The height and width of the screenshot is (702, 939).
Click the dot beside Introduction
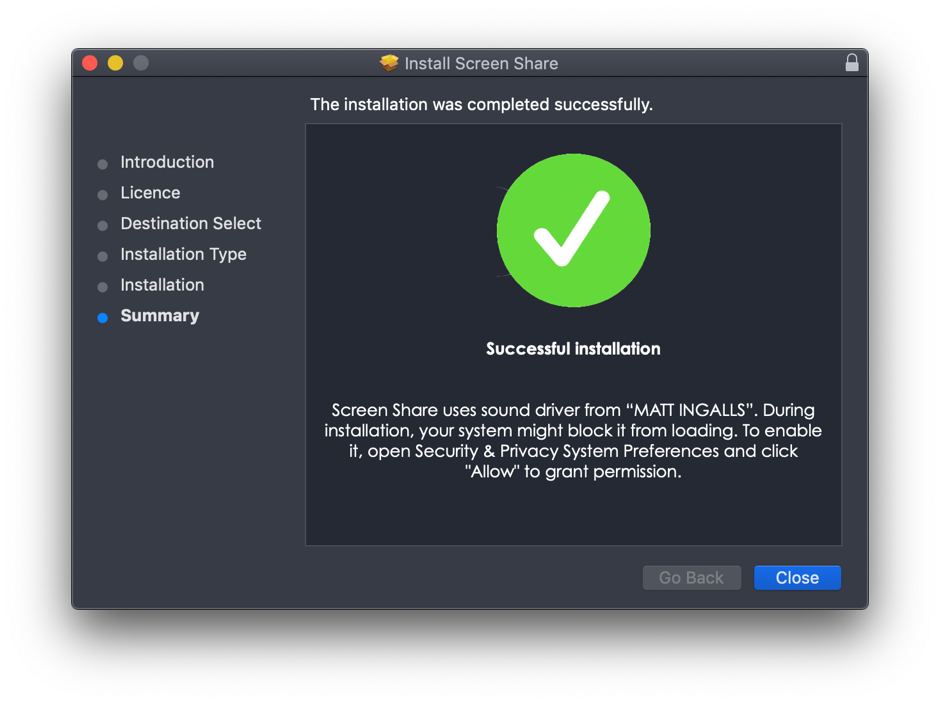tap(103, 163)
